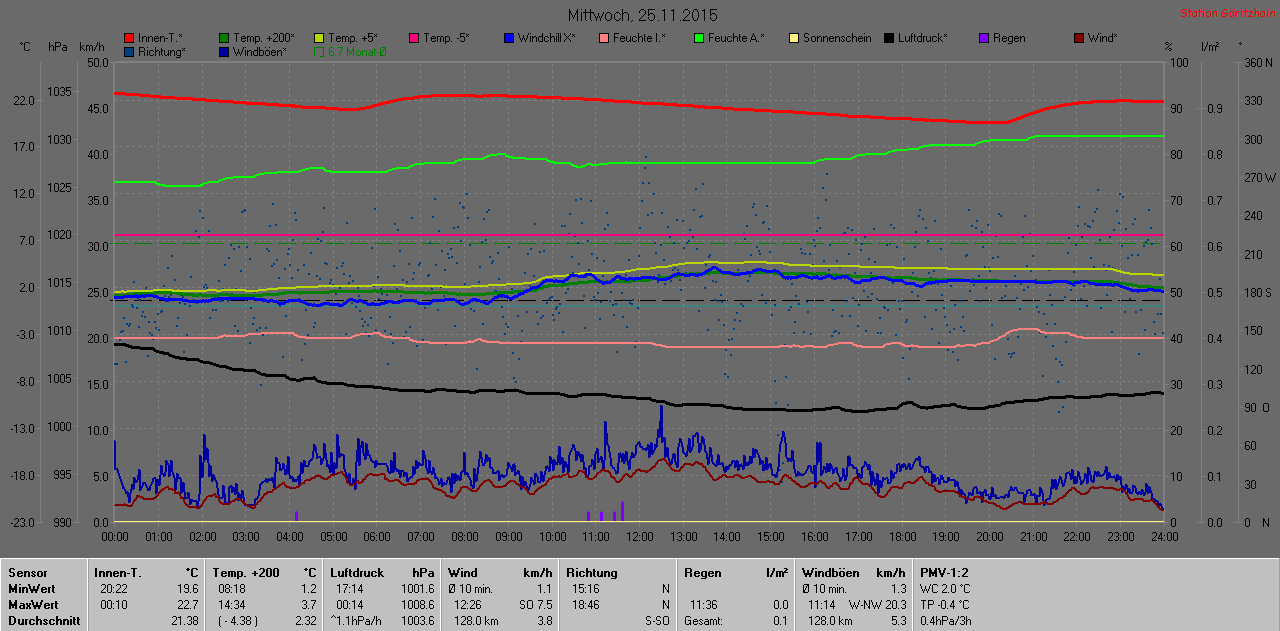1280x631 pixels.
Task: Click the S-SO average direction value
Action: pos(656,621)
